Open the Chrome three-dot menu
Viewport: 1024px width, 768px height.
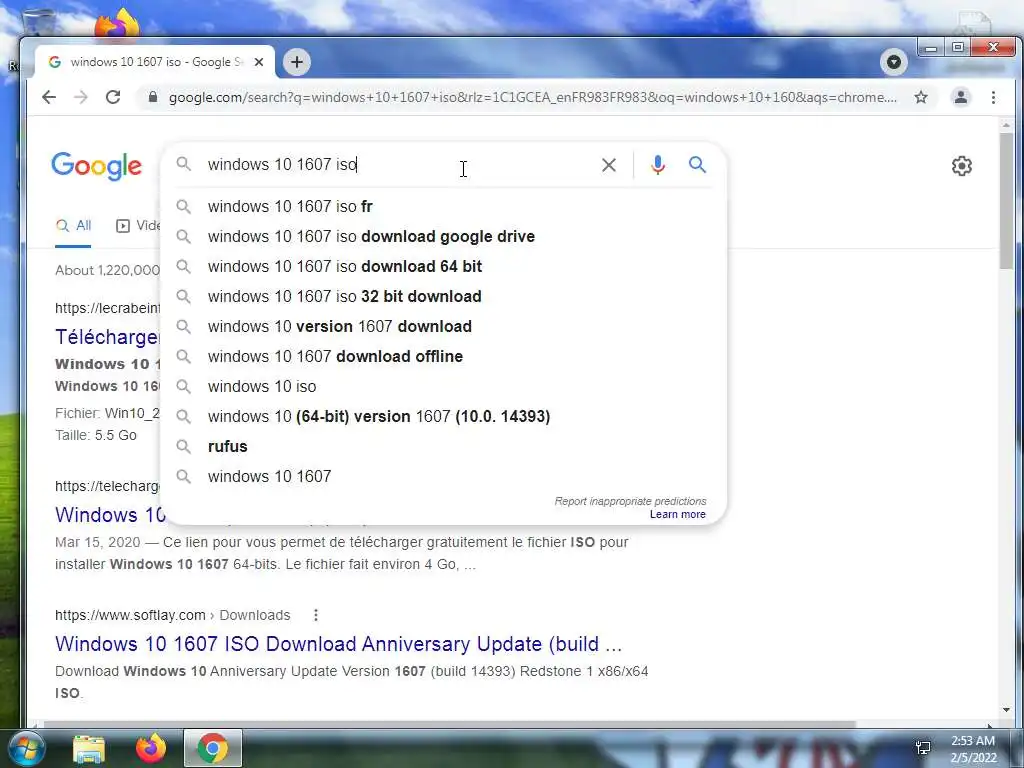pyautogui.click(x=993, y=97)
